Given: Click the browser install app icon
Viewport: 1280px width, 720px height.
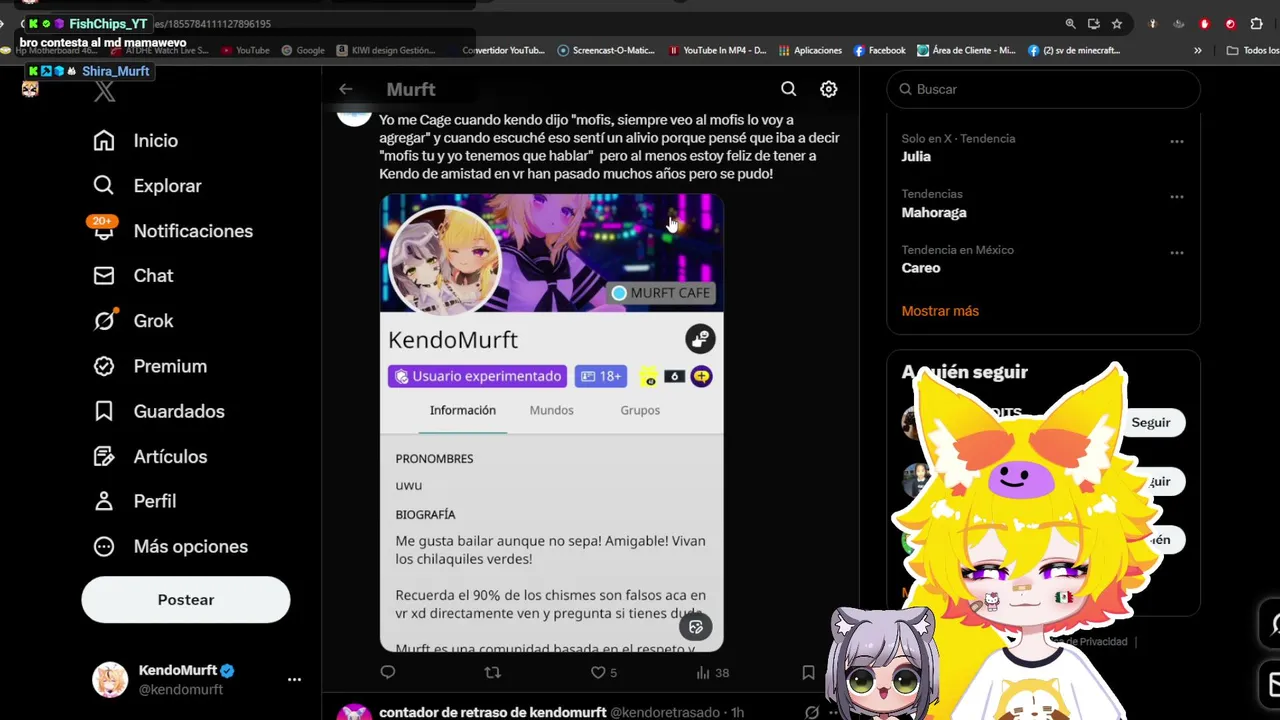Looking at the screenshot, I should pos(1094,24).
